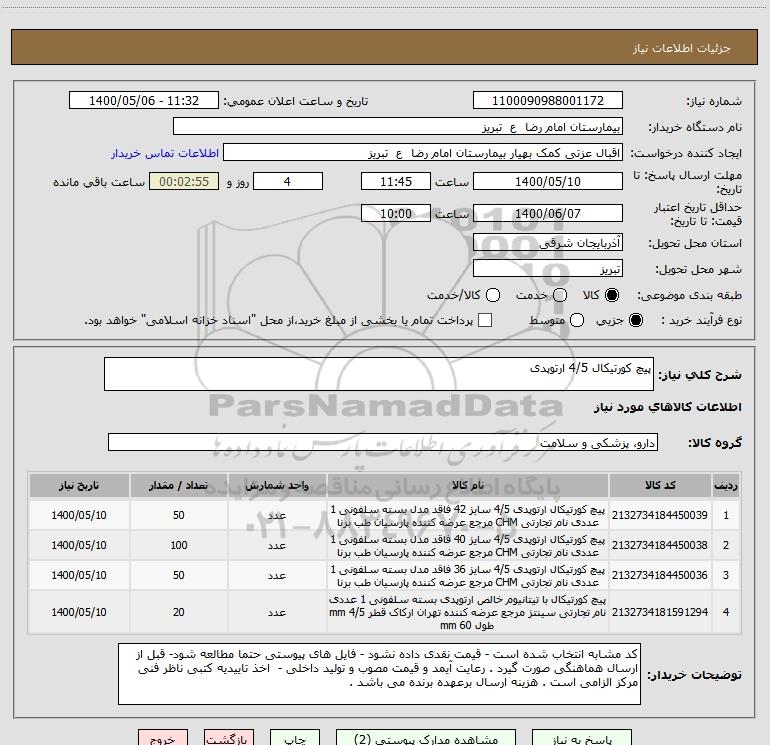Click the چاپ print button
770x745 pixels.
(x=295, y=739)
